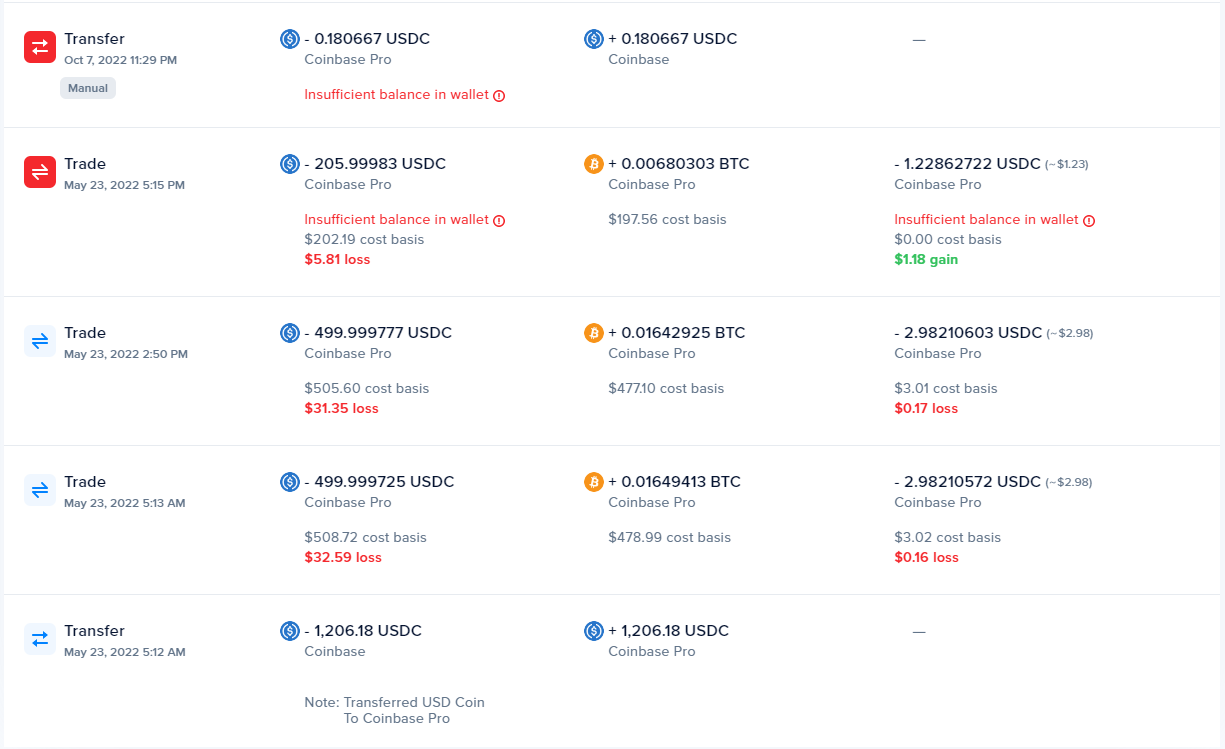Click the $0.17 loss value
The width and height of the screenshot is (1225, 749).
[926, 409]
